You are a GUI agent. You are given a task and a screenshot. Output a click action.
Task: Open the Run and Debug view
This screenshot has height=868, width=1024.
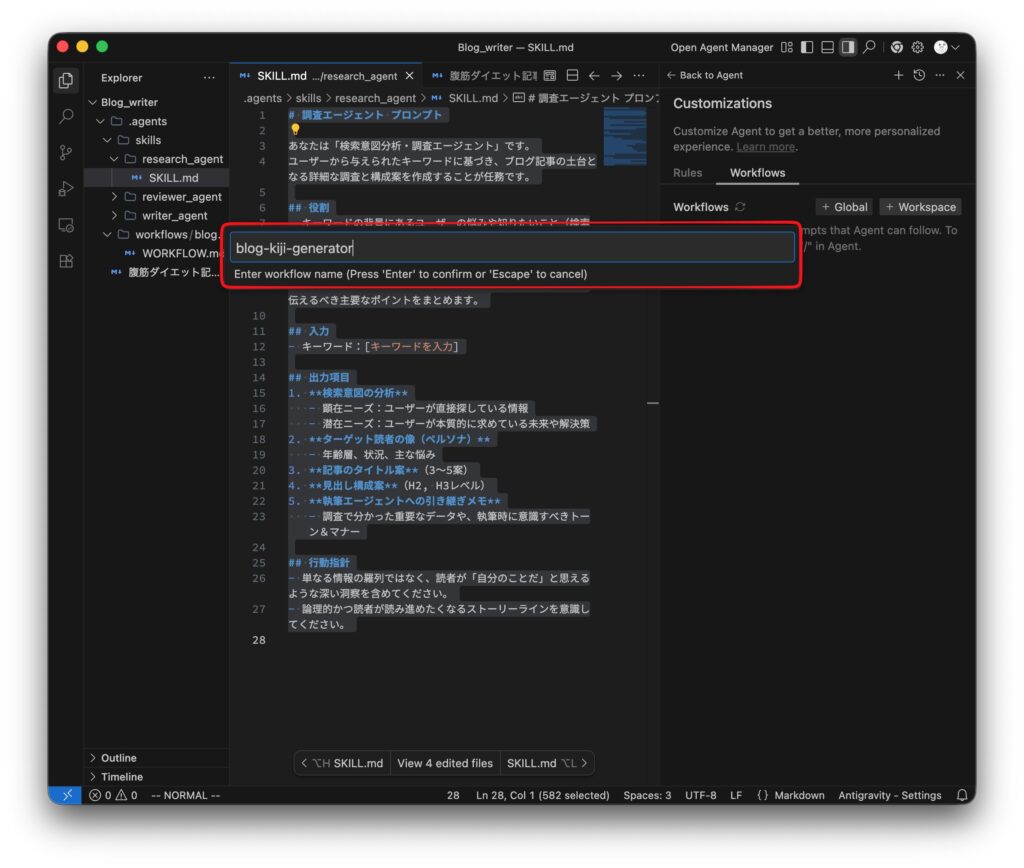pyautogui.click(x=66, y=189)
